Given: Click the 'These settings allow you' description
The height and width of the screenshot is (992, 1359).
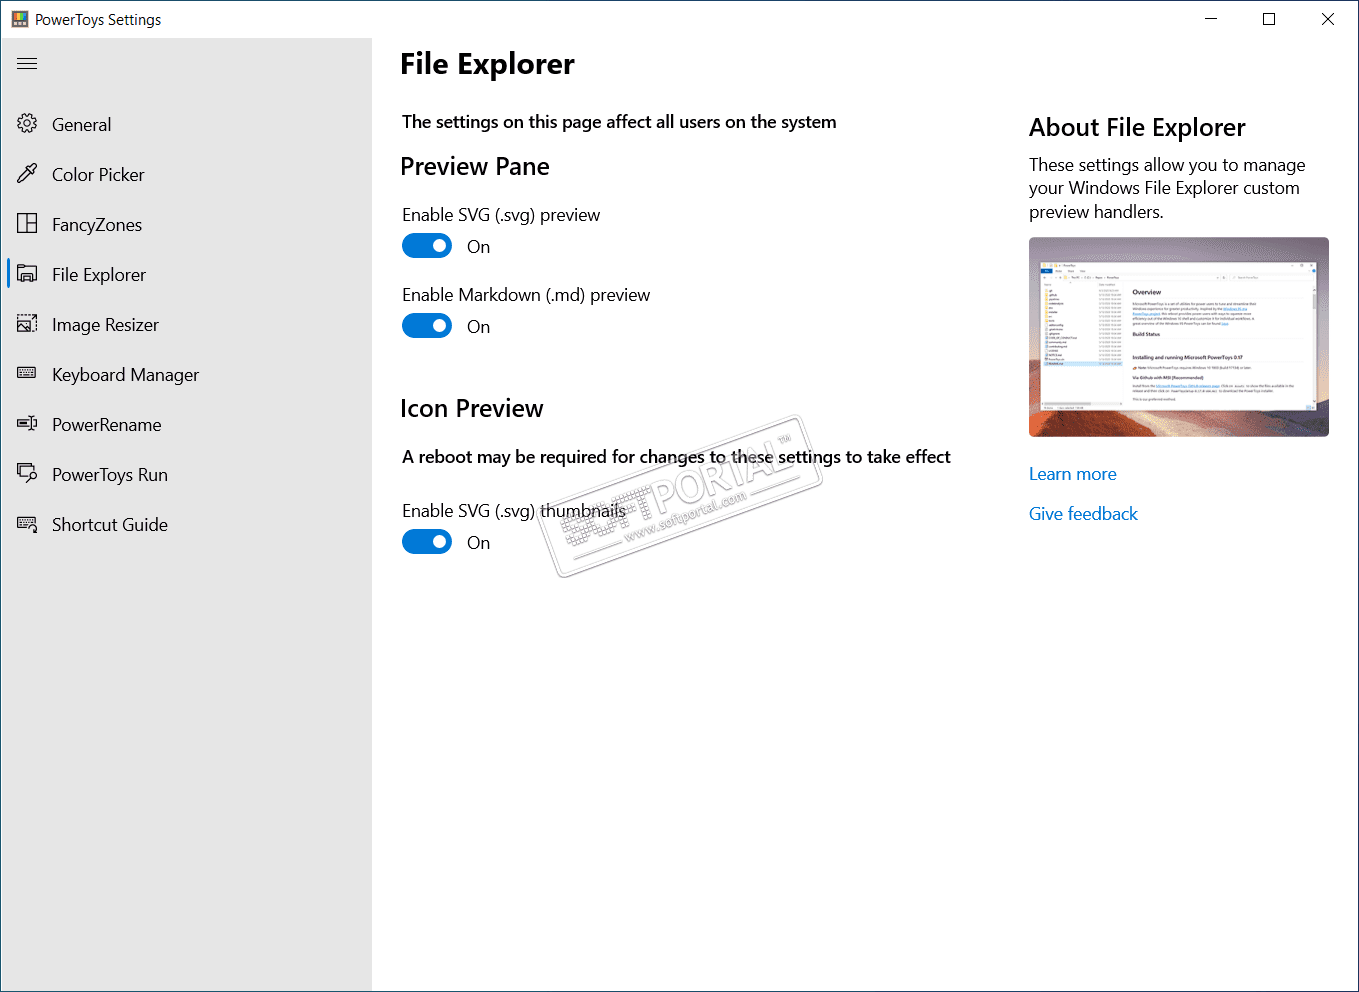Looking at the screenshot, I should 1167,188.
